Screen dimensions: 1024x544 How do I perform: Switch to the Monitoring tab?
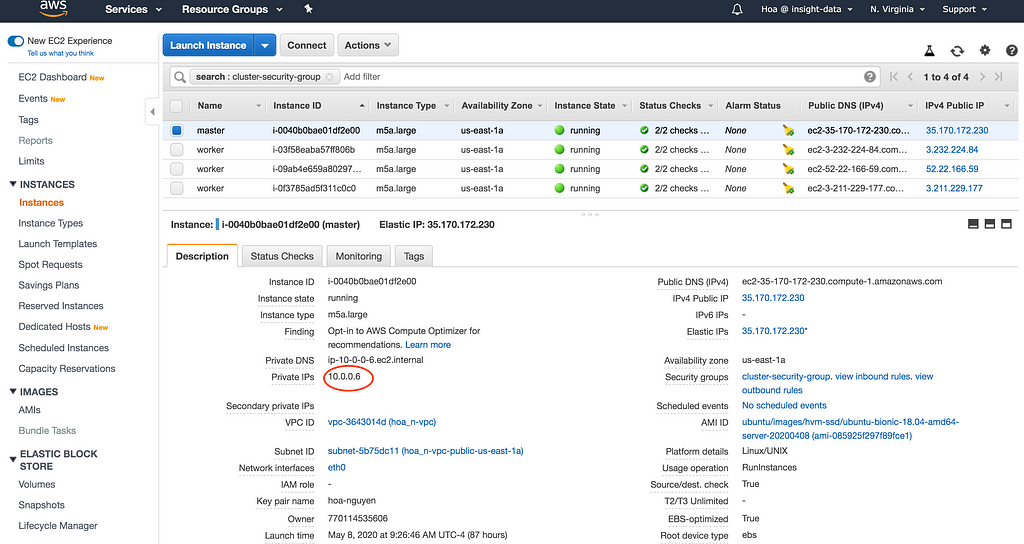click(x=359, y=256)
